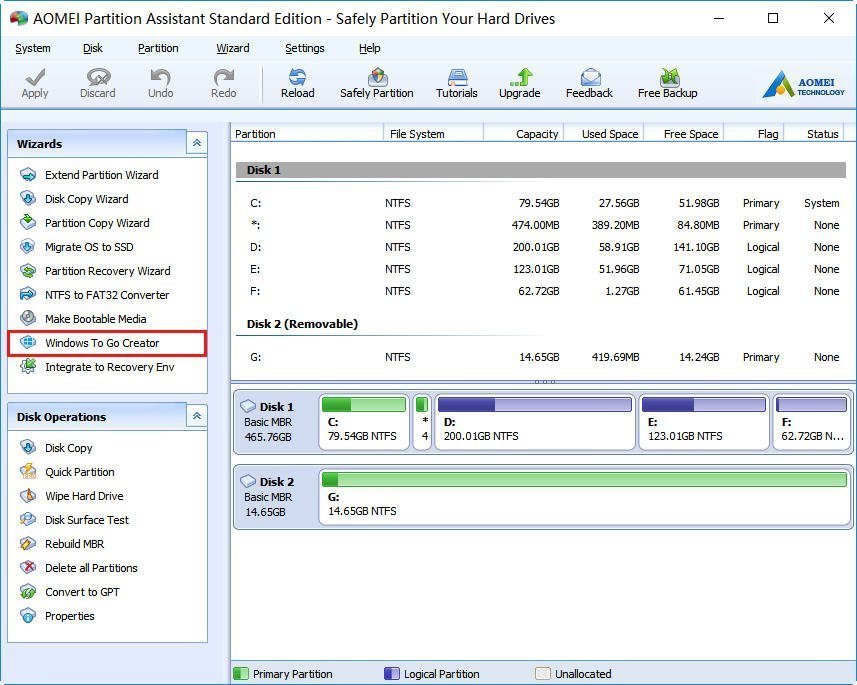The width and height of the screenshot is (857, 685).
Task: Launch Extend Partition Wizard
Action: tap(102, 175)
